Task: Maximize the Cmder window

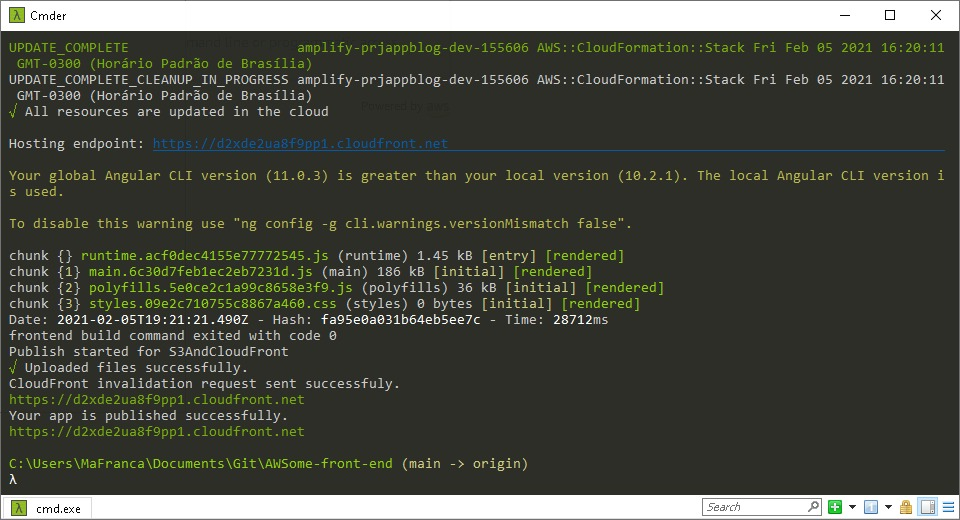Action: point(890,15)
